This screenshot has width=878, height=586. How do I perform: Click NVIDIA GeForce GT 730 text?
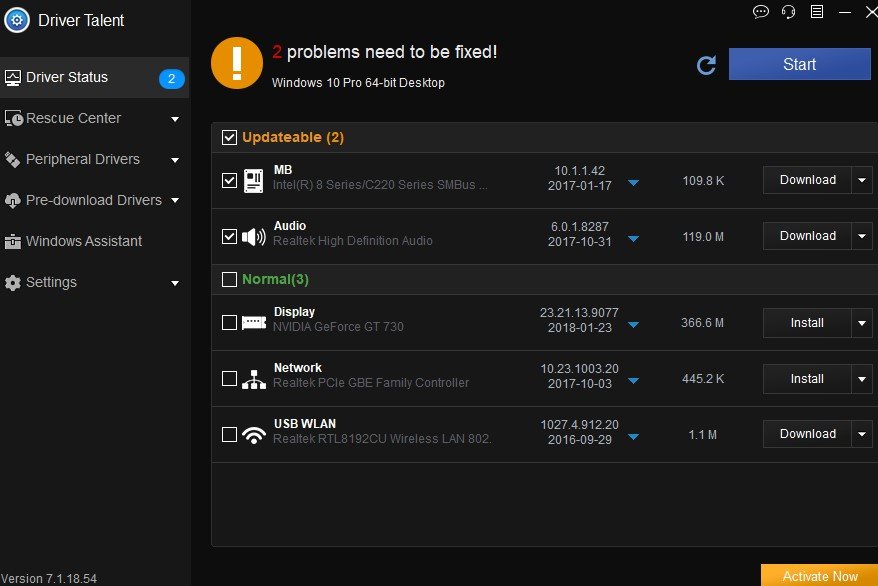(338, 327)
